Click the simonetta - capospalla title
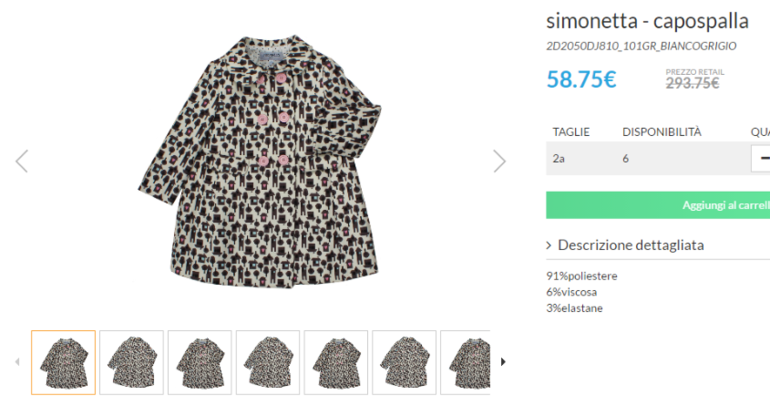 (647, 20)
